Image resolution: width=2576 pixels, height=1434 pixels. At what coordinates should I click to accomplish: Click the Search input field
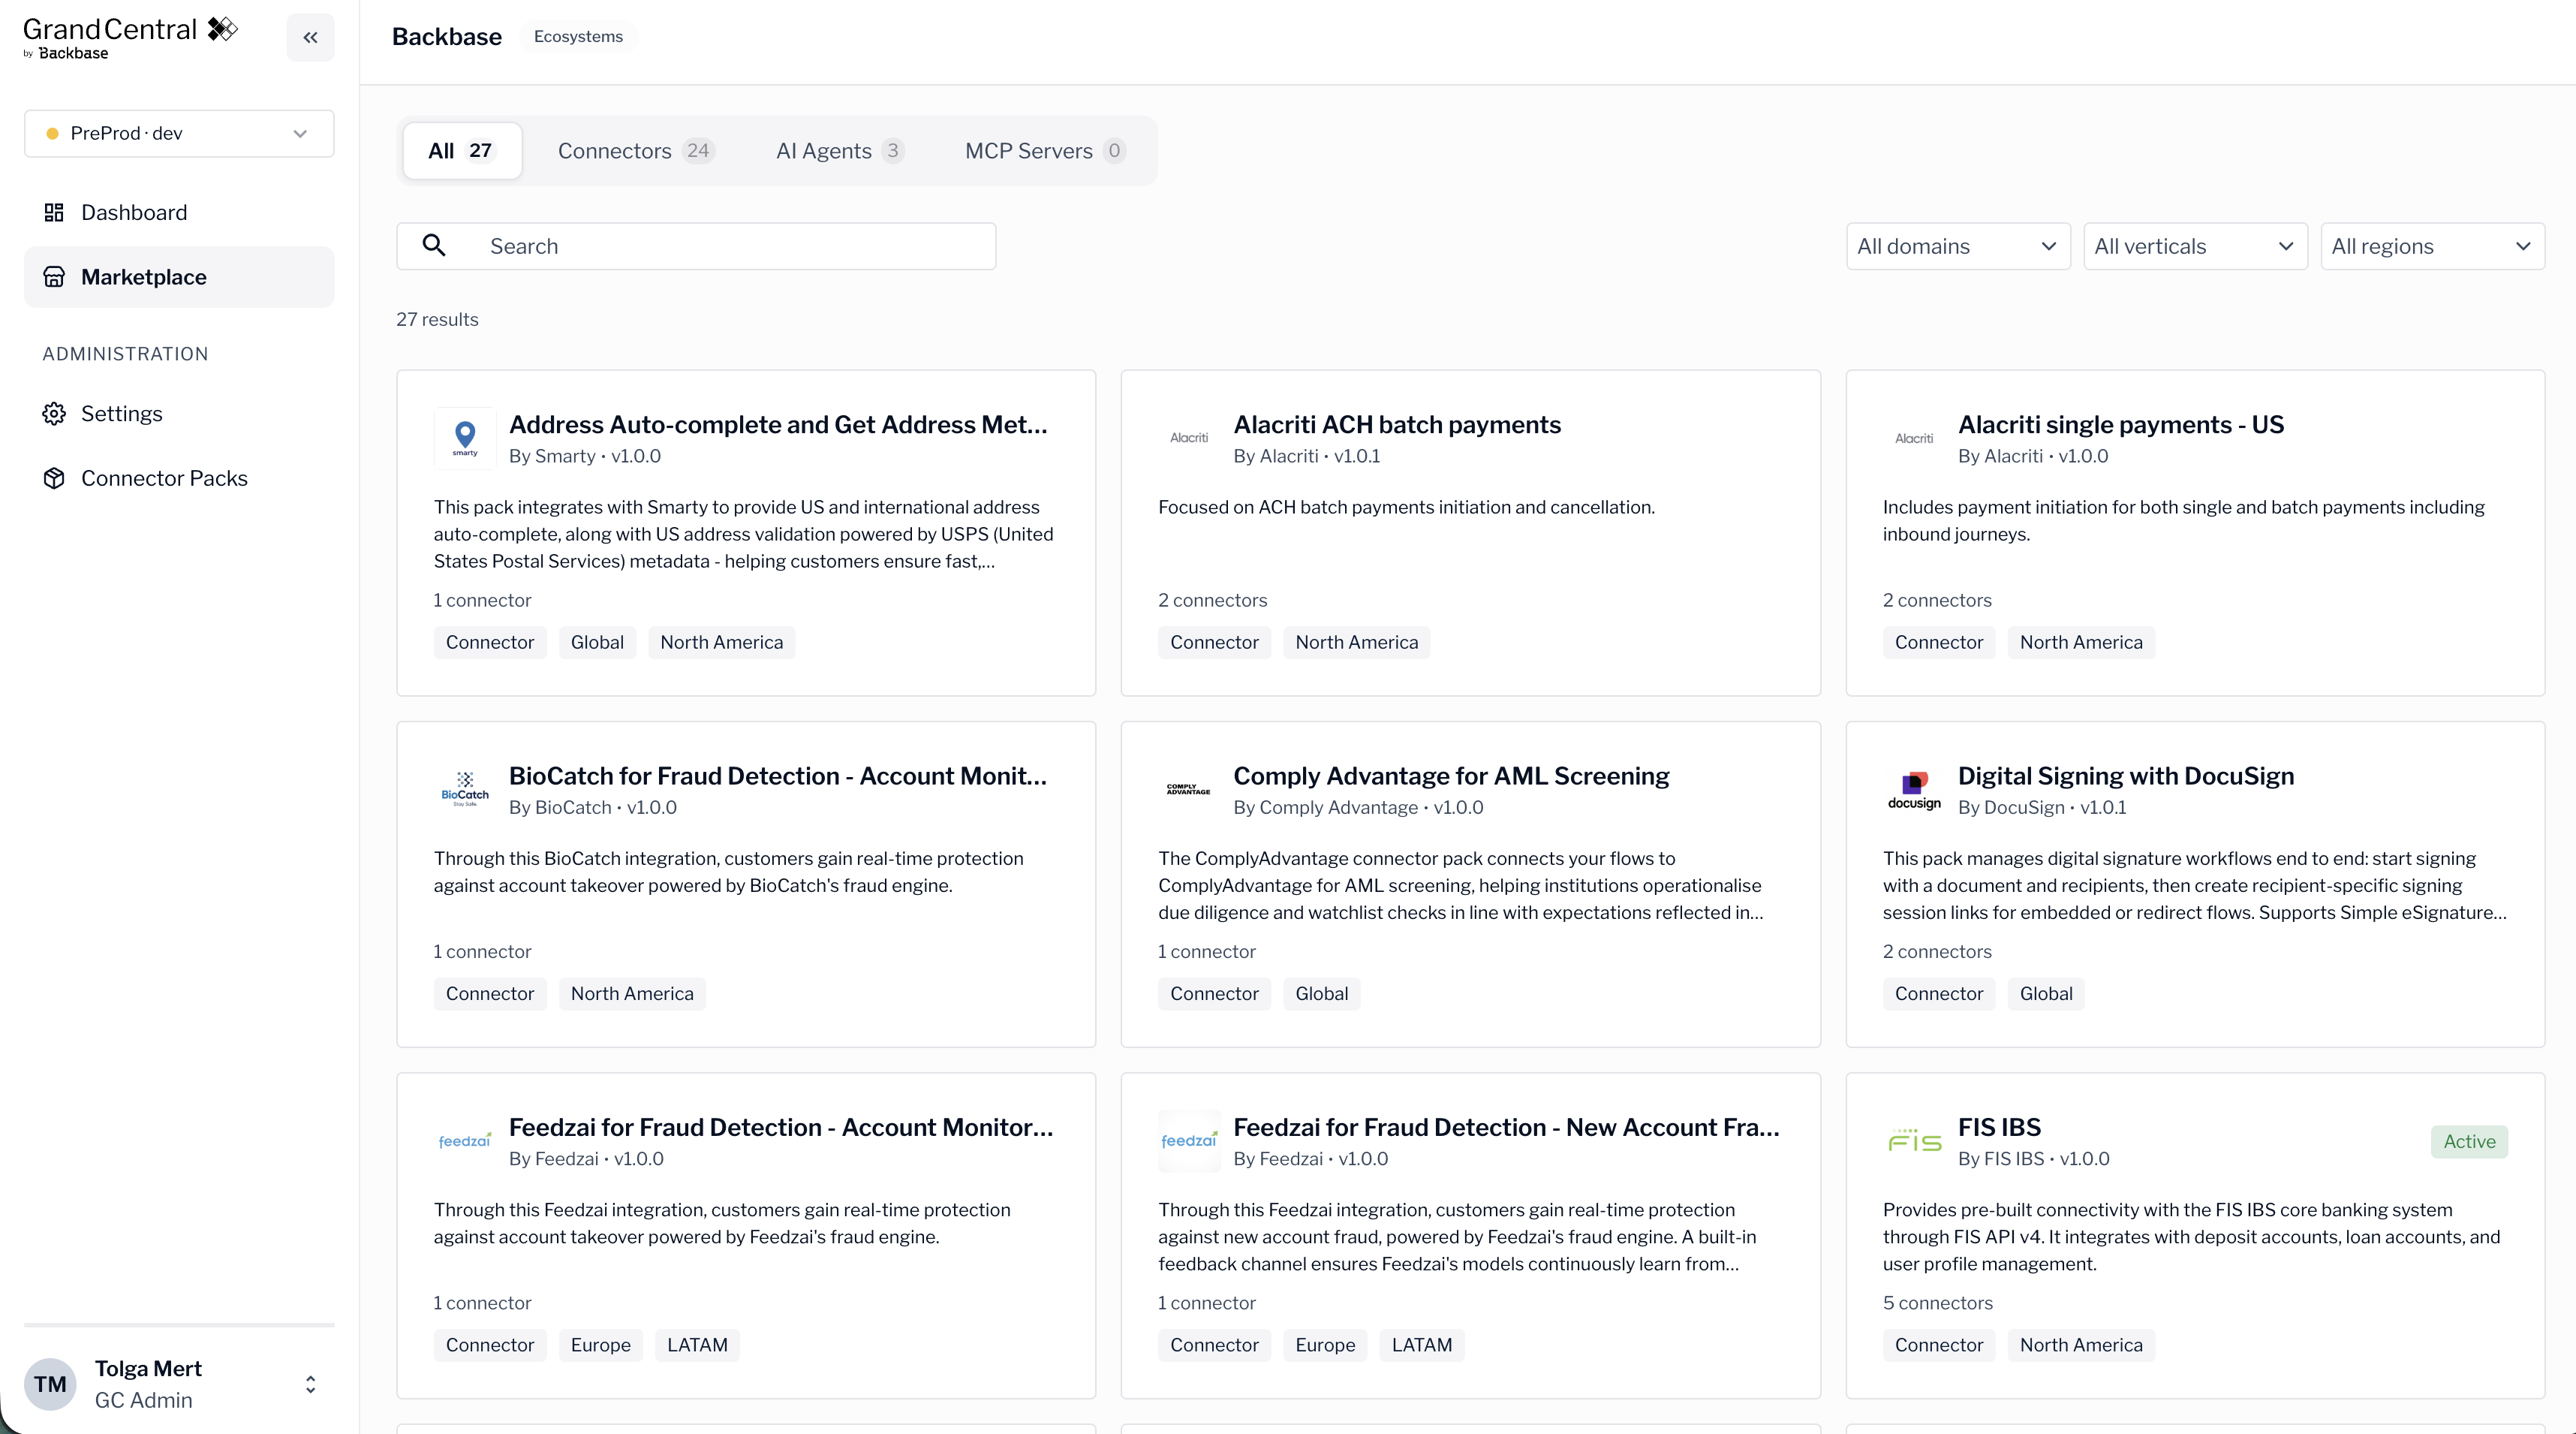[x=696, y=246]
